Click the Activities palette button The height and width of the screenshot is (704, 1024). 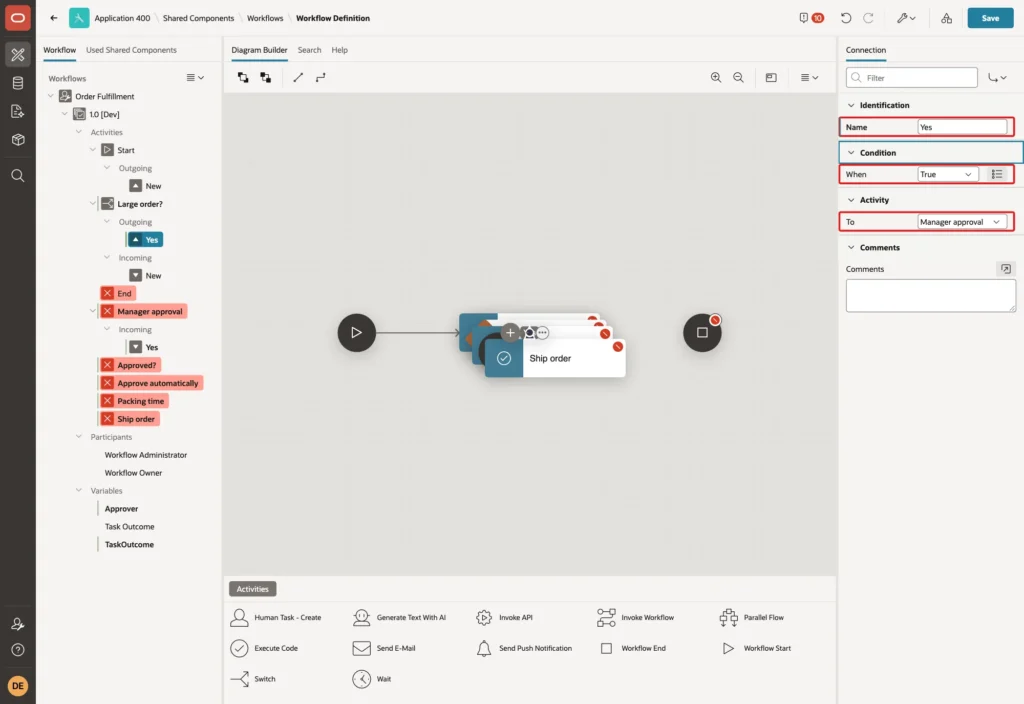point(253,588)
